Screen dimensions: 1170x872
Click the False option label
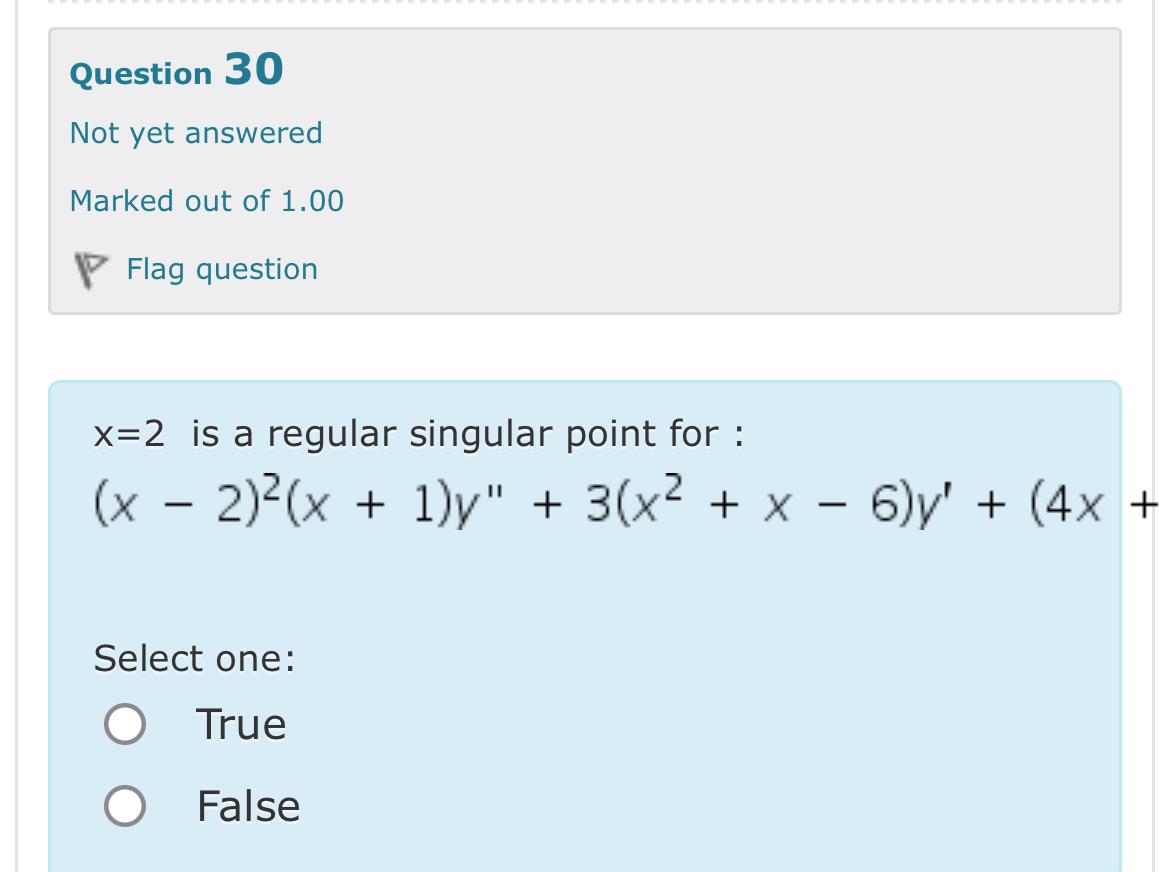(249, 804)
